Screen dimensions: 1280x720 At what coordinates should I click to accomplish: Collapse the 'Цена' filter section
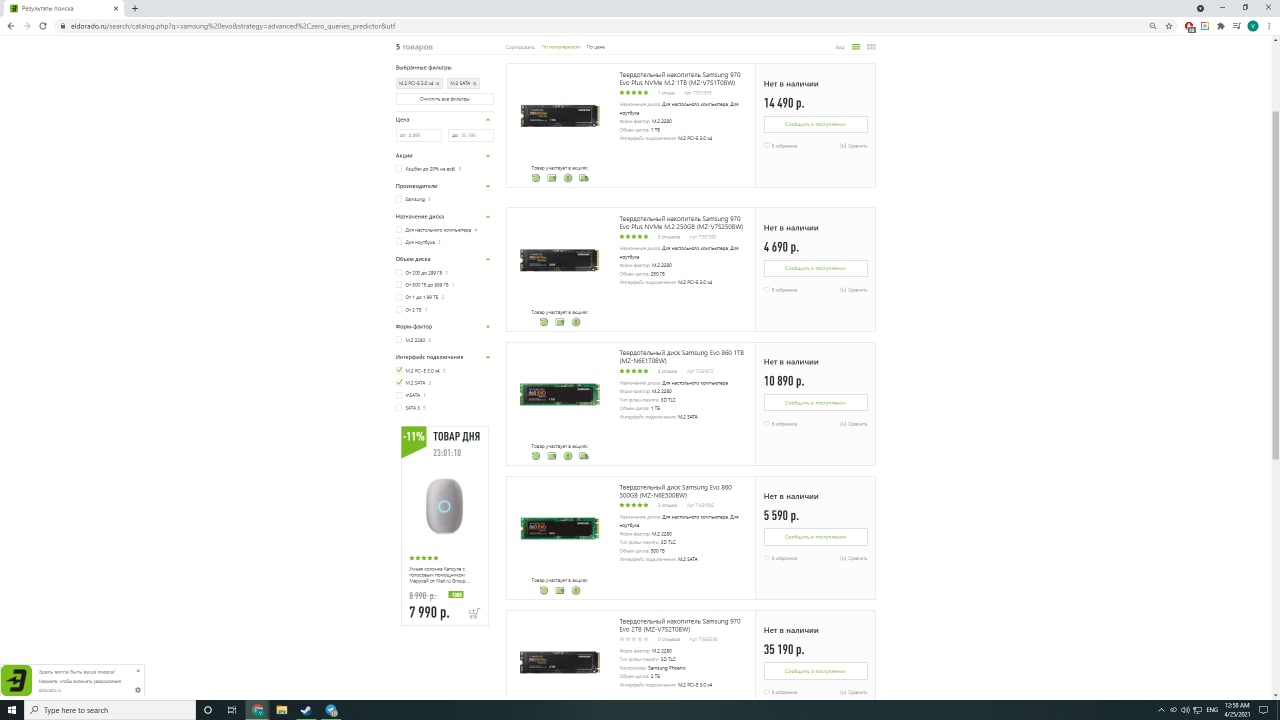pyautogui.click(x=488, y=119)
